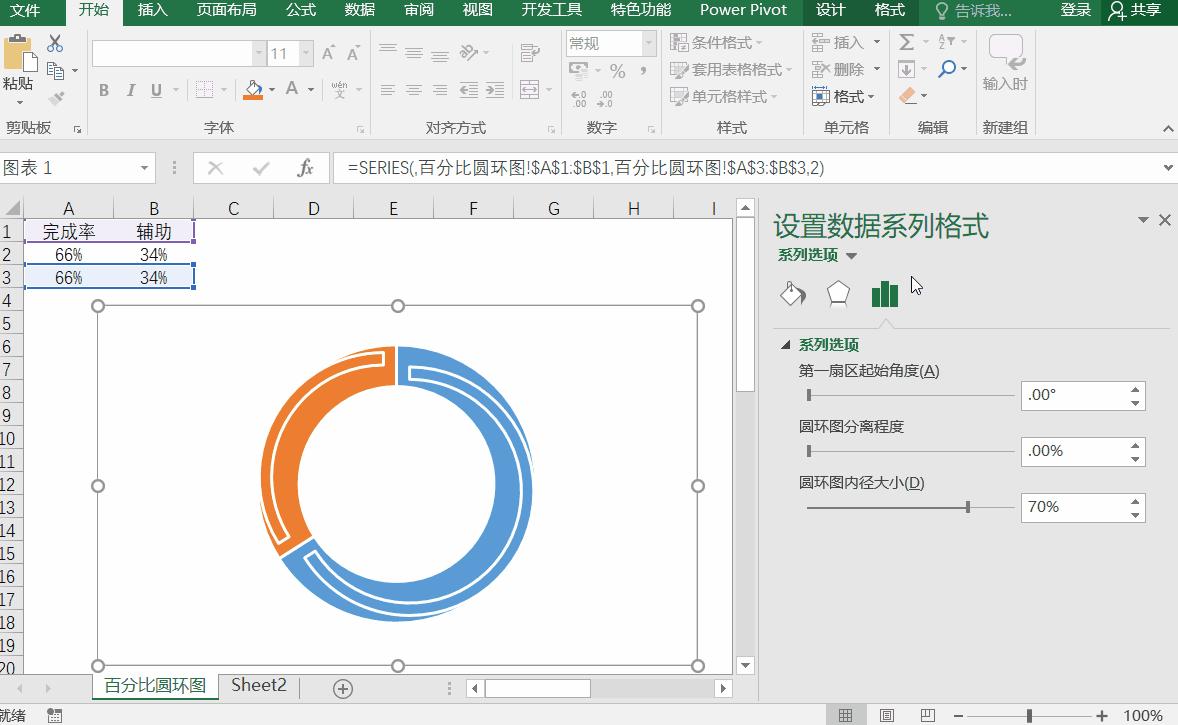Image resolution: width=1178 pixels, height=725 pixels.
Task: Click the 登录 sign-in link
Action: click(1075, 11)
